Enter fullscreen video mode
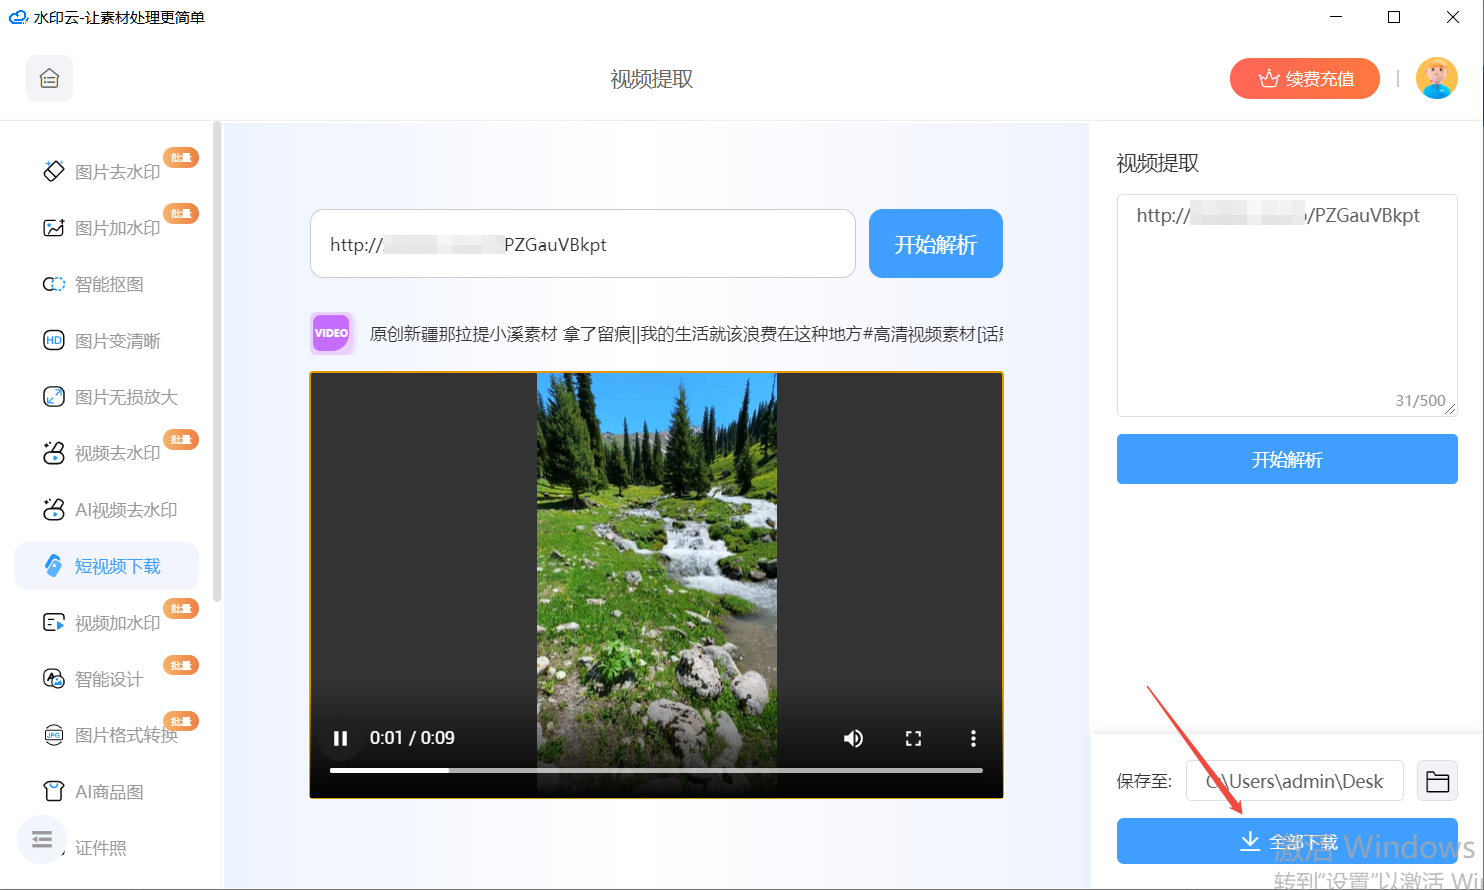The width and height of the screenshot is (1484, 890). pyautogui.click(x=913, y=738)
